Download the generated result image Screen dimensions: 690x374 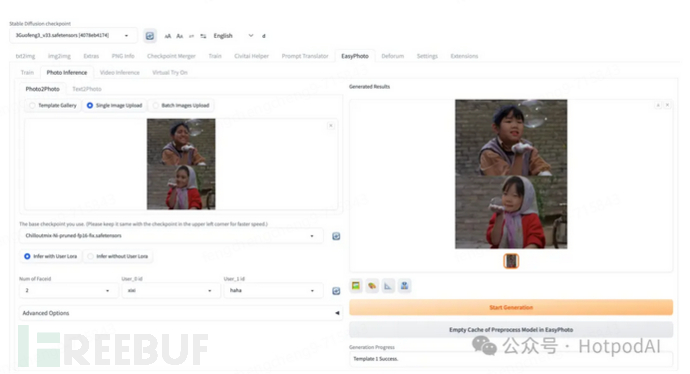click(x=658, y=105)
